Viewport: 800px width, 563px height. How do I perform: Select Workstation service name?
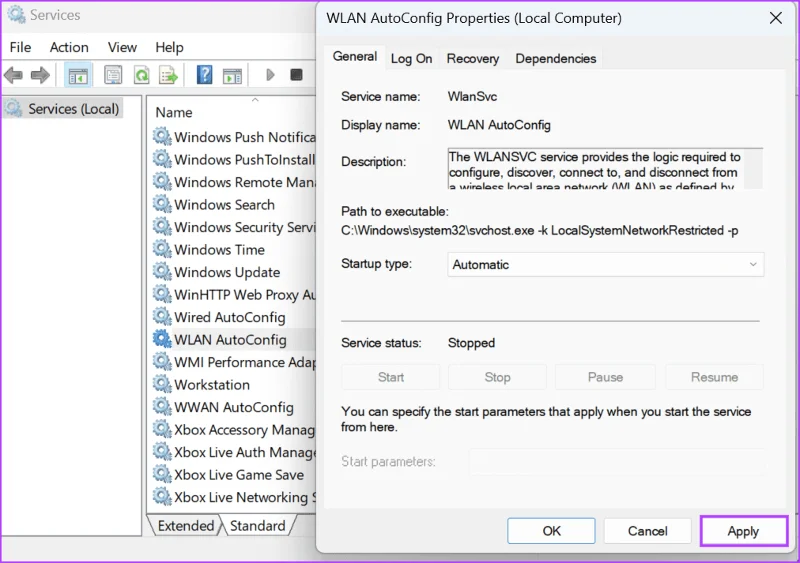(212, 384)
